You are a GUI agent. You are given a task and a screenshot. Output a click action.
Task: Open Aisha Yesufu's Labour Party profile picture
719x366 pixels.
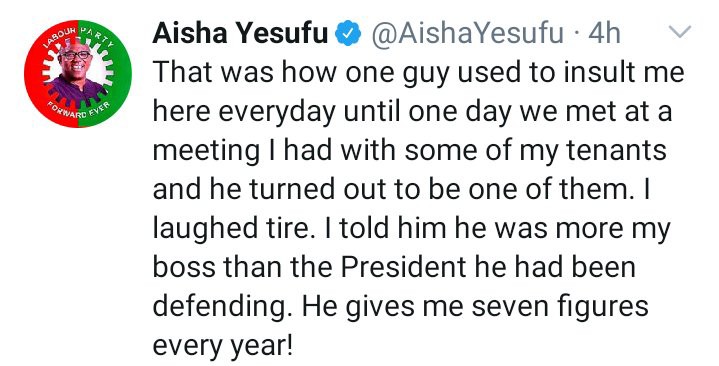coord(78,74)
